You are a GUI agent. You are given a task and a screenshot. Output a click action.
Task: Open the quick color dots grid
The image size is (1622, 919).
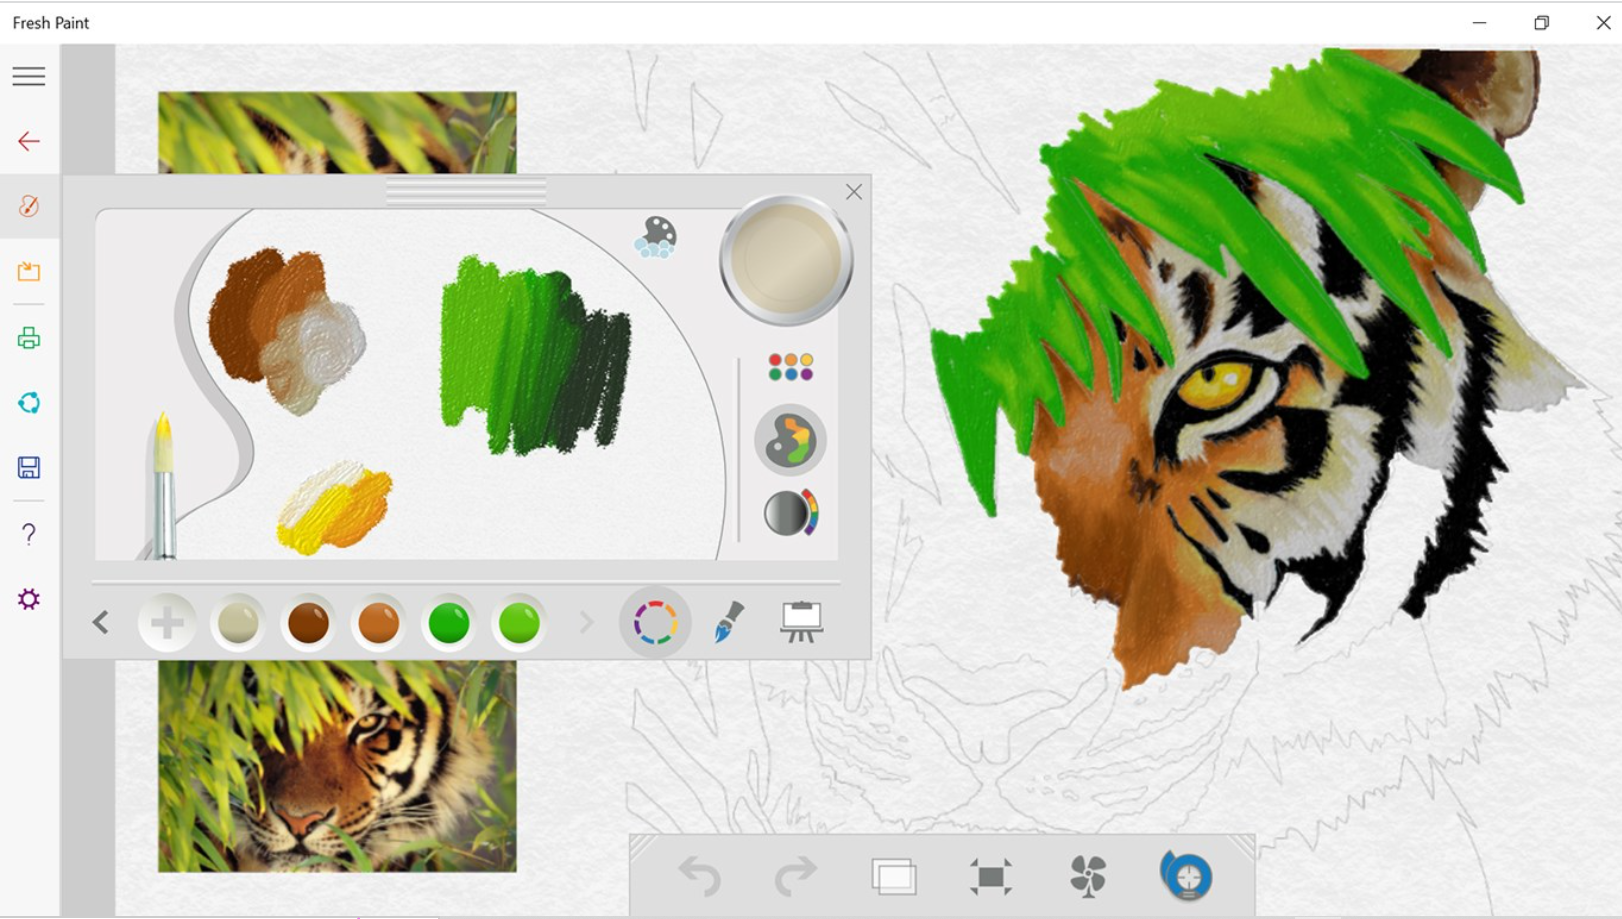tap(789, 368)
